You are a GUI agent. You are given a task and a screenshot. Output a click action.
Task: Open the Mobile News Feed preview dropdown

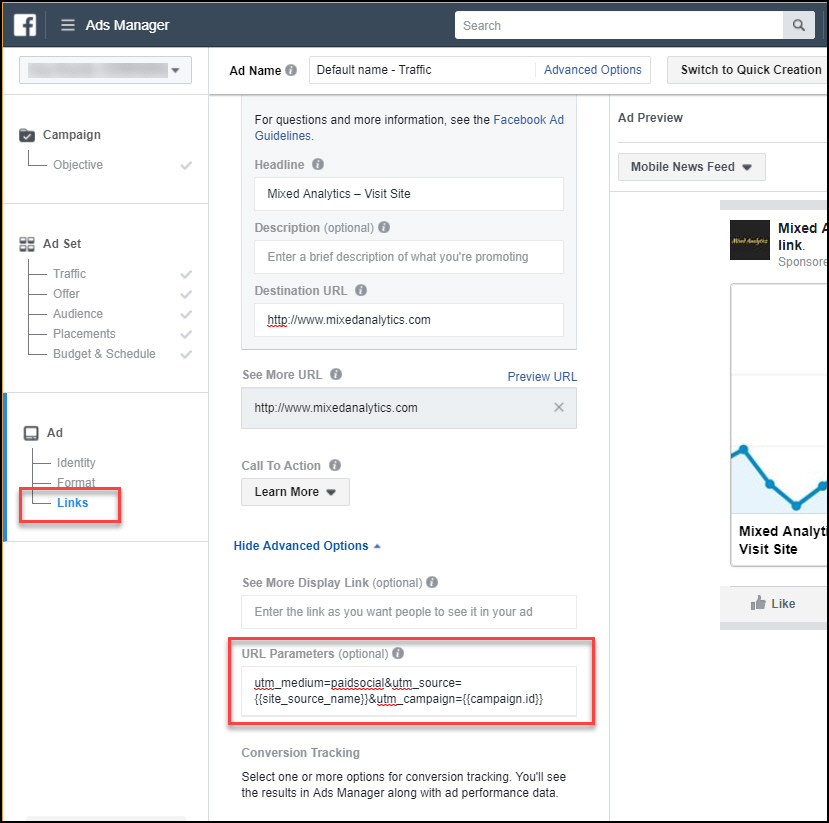point(691,167)
